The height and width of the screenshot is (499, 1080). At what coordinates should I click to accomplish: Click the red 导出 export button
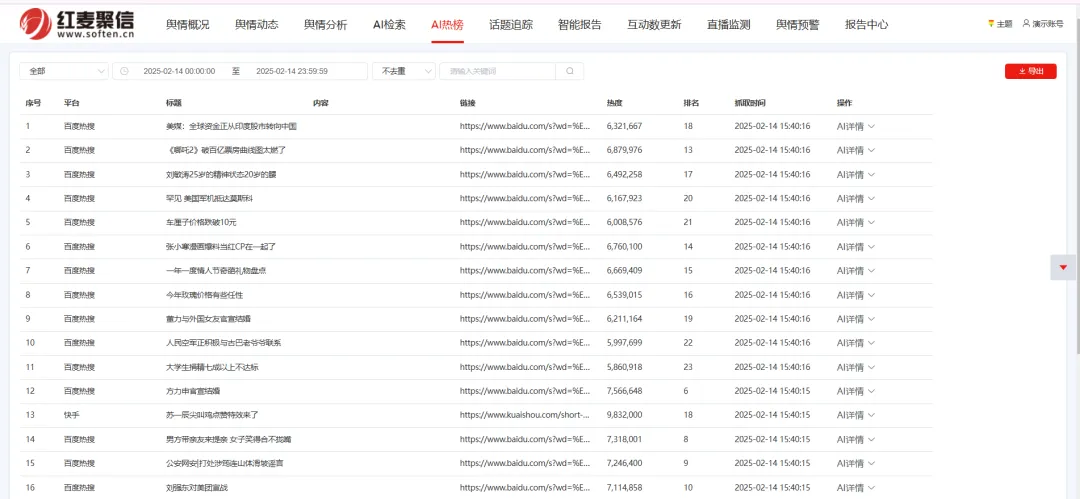[1030, 71]
